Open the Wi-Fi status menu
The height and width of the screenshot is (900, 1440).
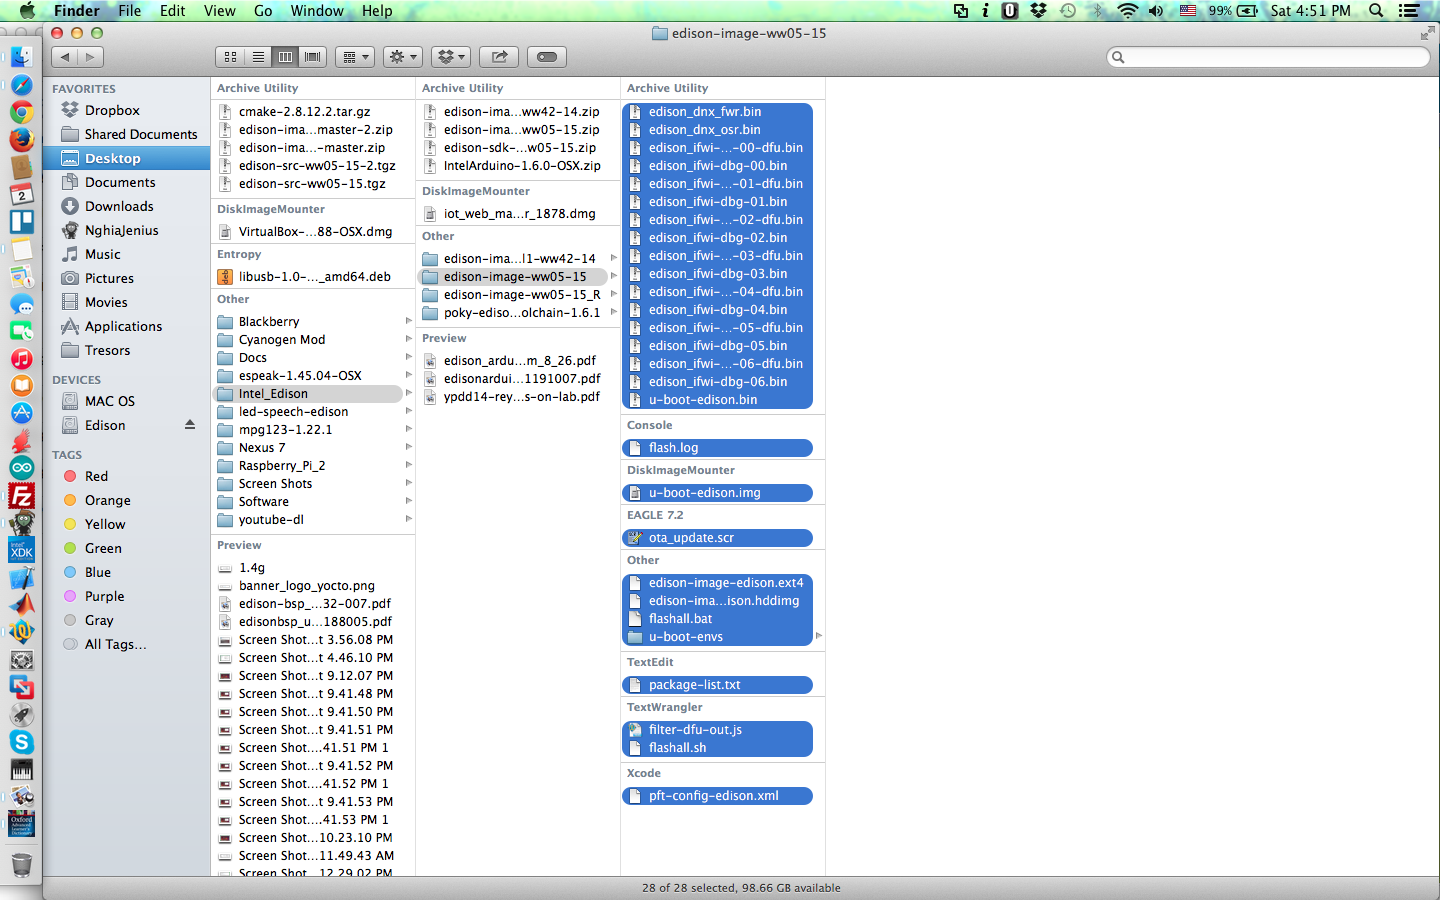[1127, 11]
